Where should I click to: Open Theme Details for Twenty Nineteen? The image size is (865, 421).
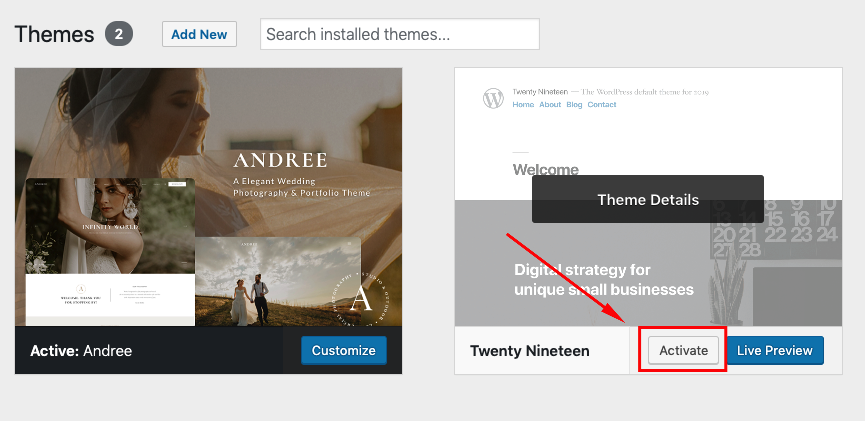pos(648,199)
